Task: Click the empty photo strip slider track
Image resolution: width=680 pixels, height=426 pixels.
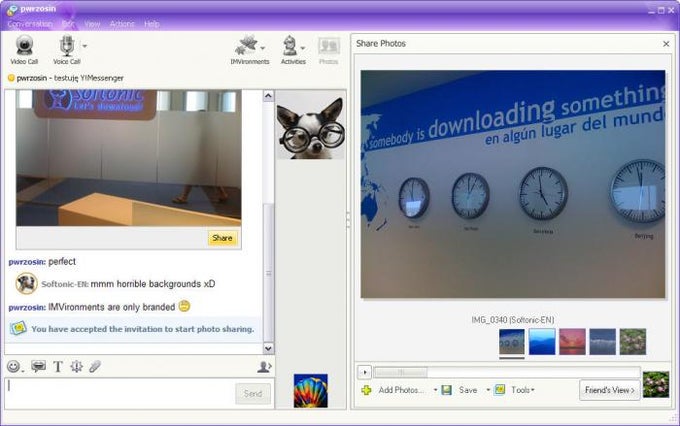Action: pos(533,372)
